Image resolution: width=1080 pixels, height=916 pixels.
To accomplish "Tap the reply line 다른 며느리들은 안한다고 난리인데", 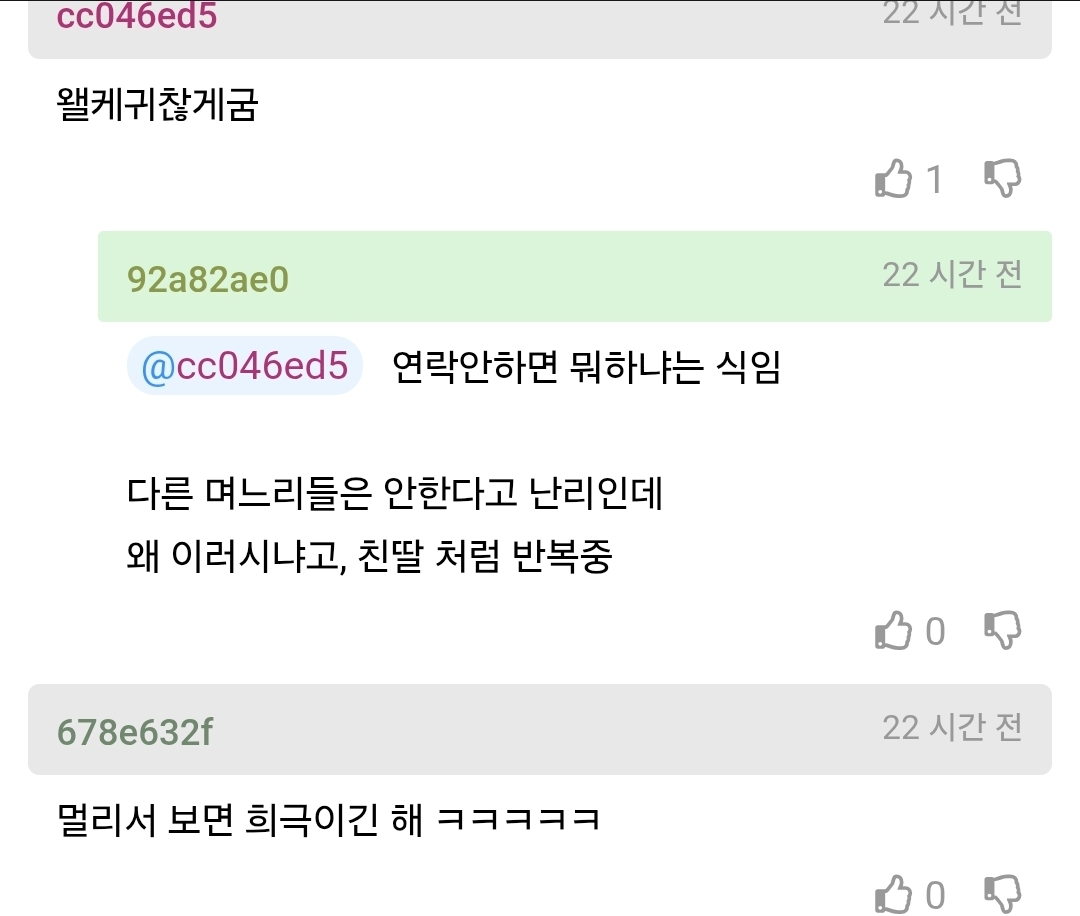I will pyautogui.click(x=395, y=493).
